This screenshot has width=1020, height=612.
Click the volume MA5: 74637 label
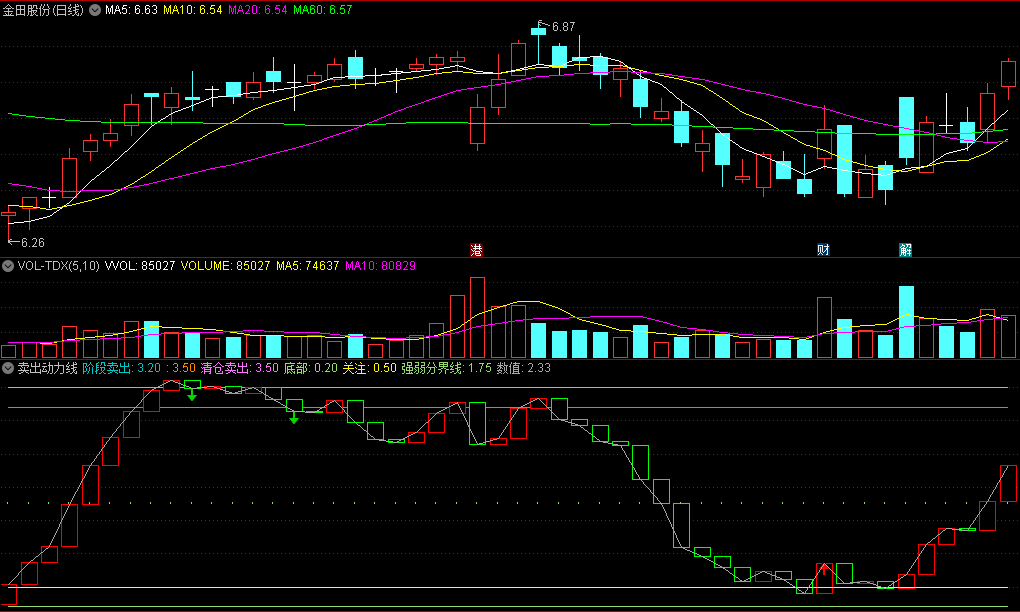(x=308, y=266)
